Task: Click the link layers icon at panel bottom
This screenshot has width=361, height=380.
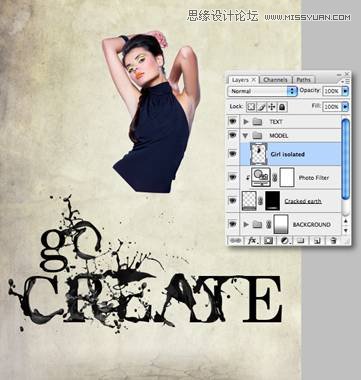Action: pyautogui.click(x=236, y=240)
